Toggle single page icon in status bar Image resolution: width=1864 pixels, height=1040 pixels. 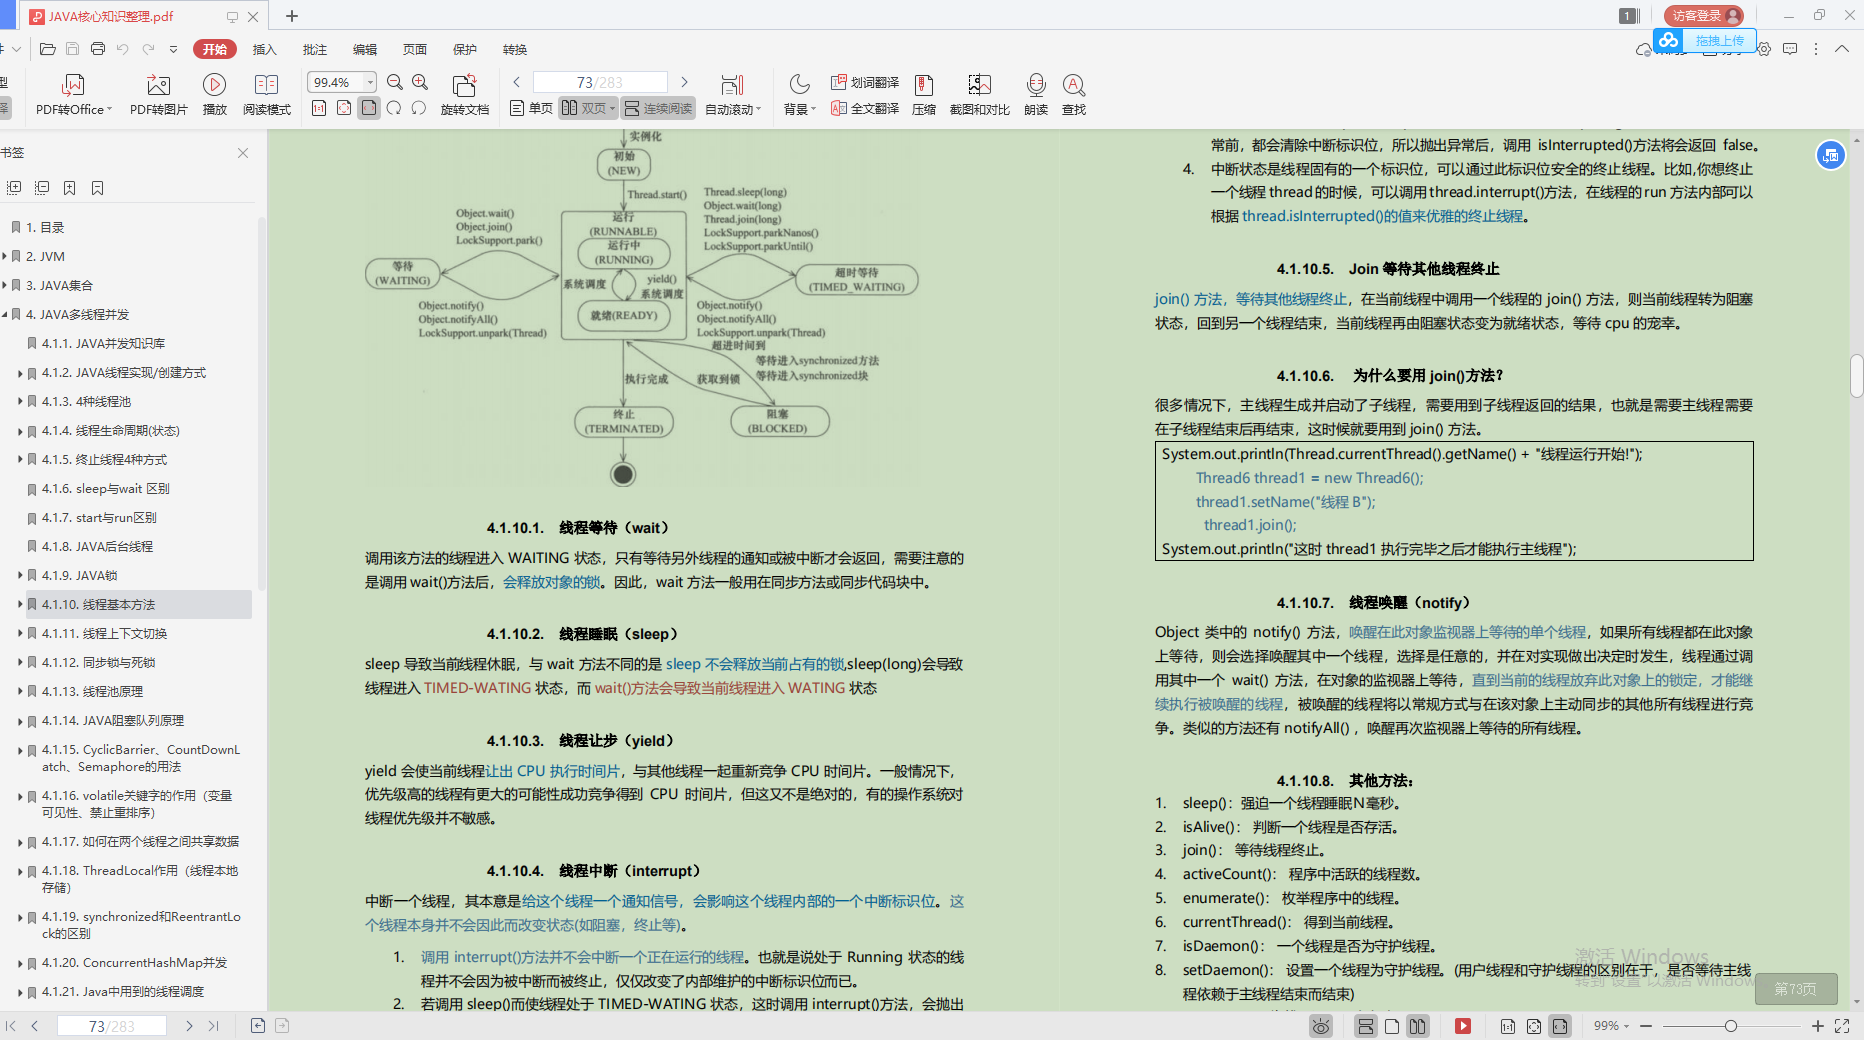(x=1392, y=1026)
